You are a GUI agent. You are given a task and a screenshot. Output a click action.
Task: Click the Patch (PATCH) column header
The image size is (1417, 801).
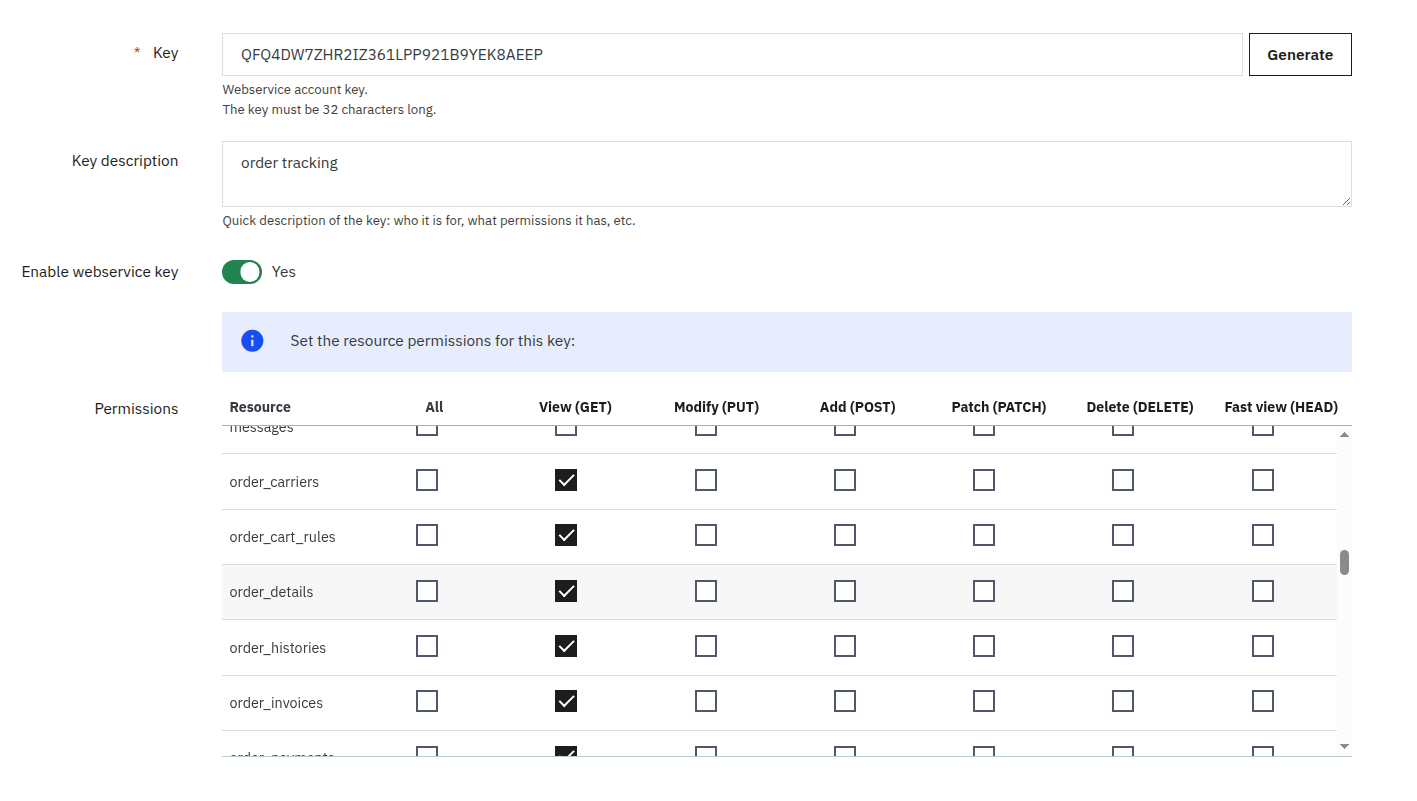click(999, 407)
